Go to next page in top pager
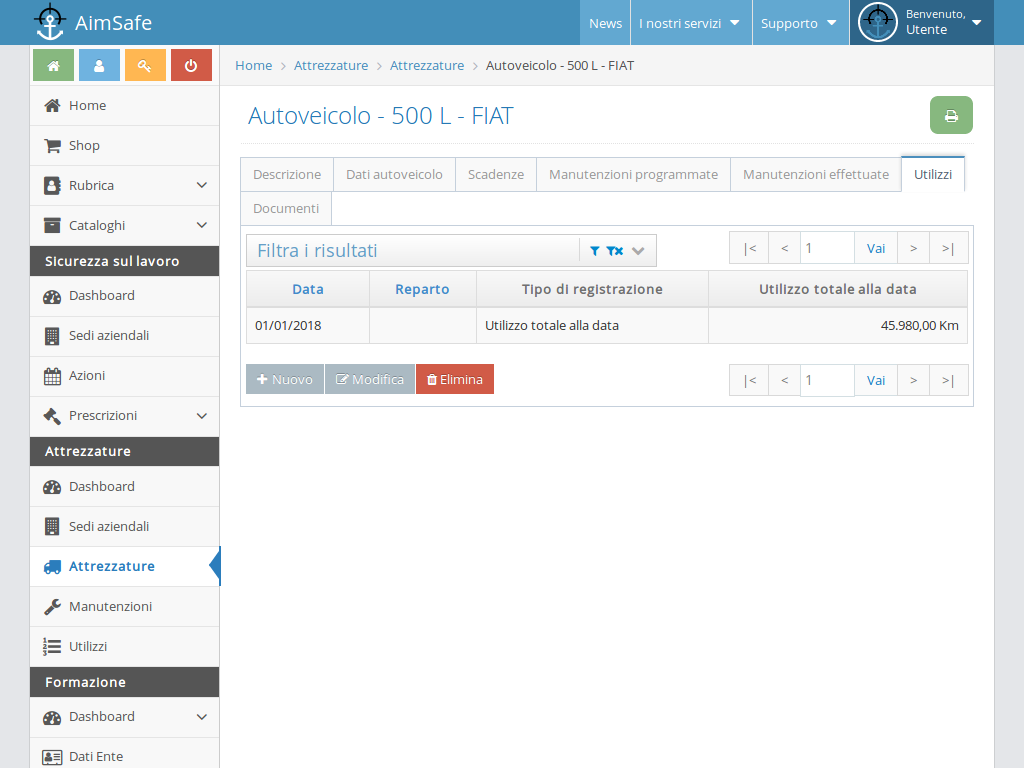This screenshot has width=1024, height=768. tap(914, 248)
